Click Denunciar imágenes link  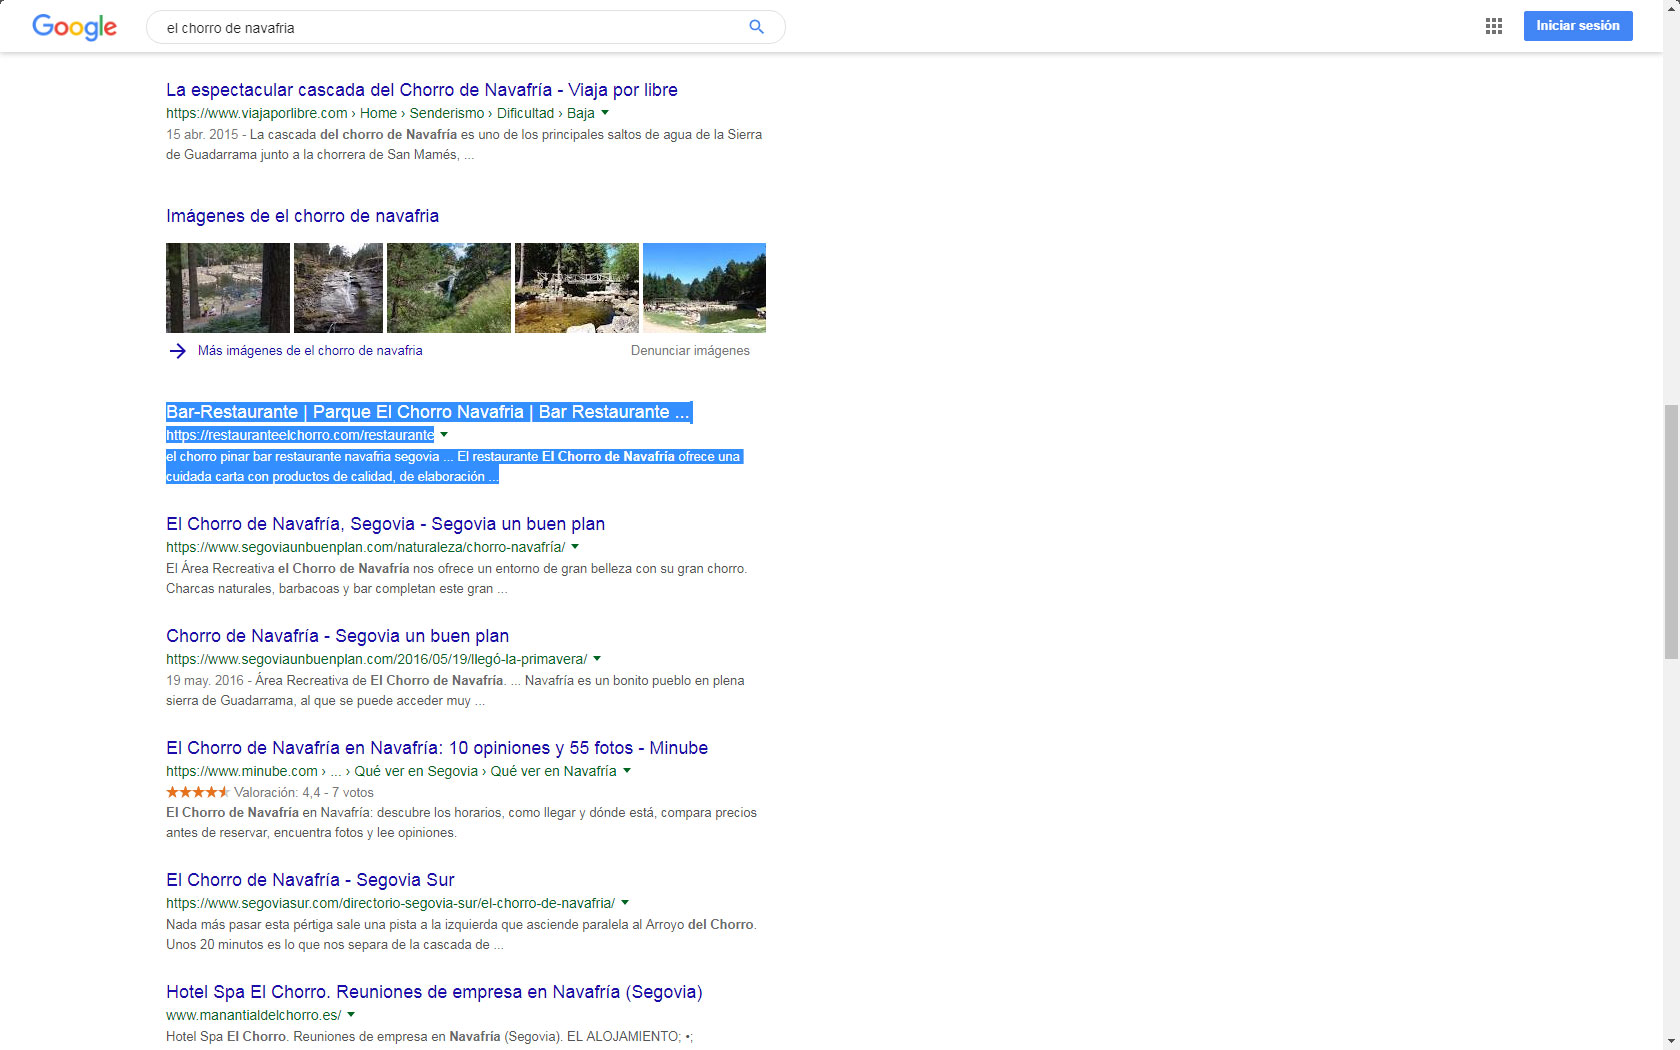690,351
